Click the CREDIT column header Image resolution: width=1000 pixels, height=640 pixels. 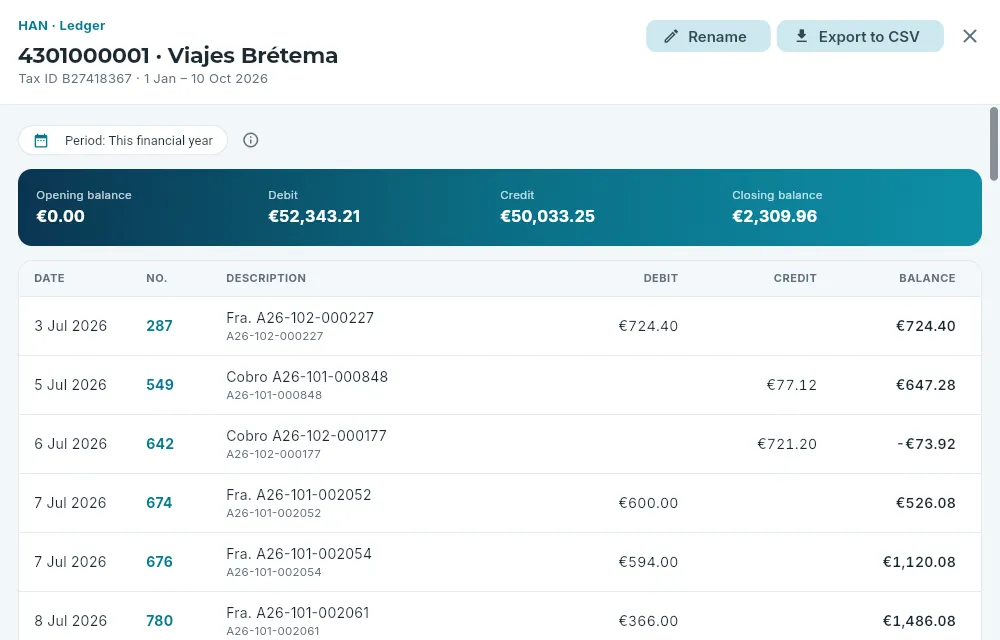(795, 278)
